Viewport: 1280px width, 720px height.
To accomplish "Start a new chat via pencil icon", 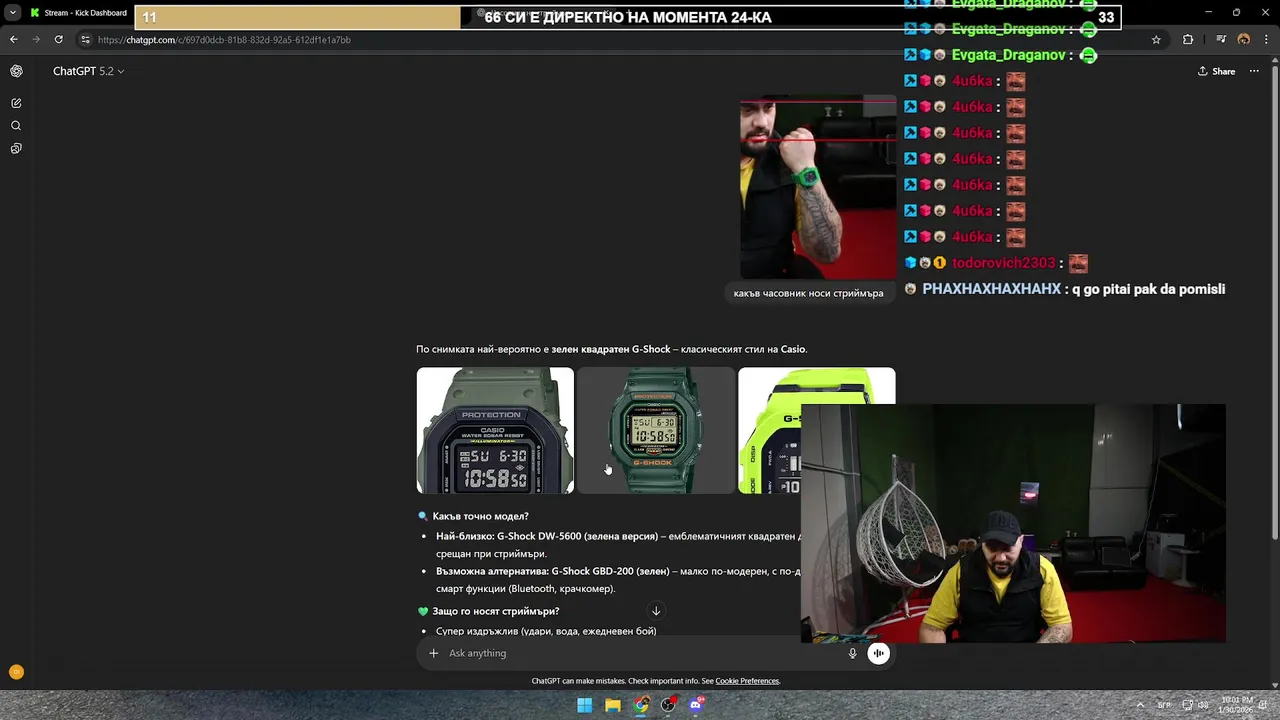I will pos(16,103).
